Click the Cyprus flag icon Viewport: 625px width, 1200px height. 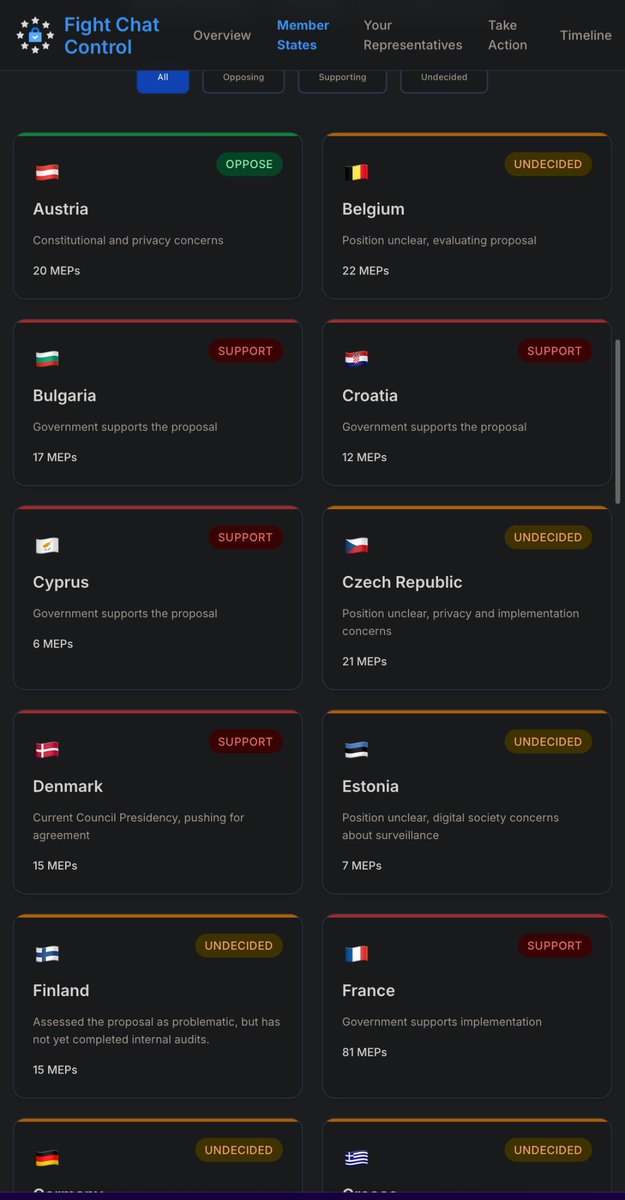[47, 545]
